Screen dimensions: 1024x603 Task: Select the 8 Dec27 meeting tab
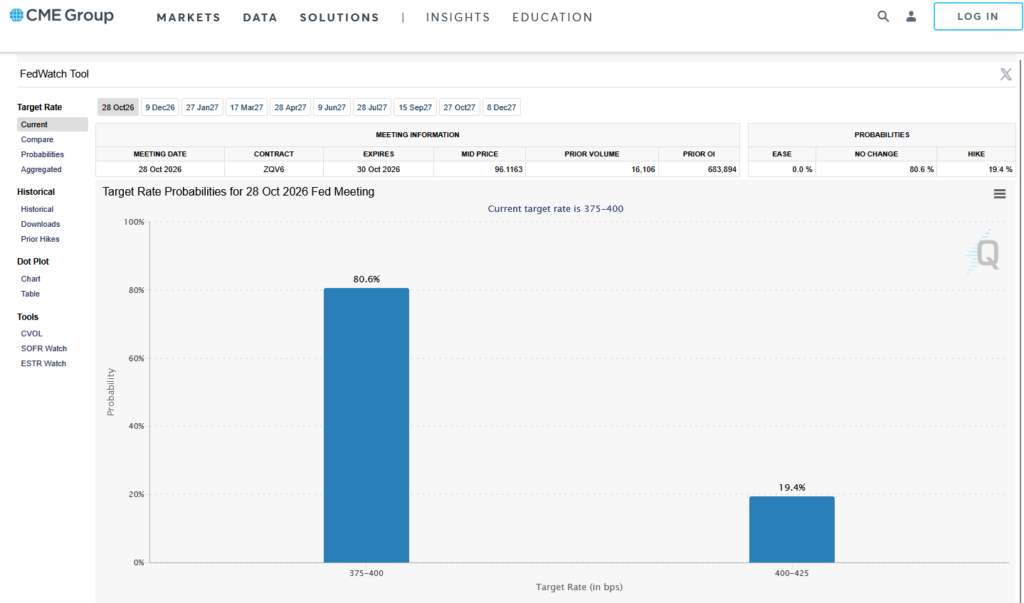(502, 107)
